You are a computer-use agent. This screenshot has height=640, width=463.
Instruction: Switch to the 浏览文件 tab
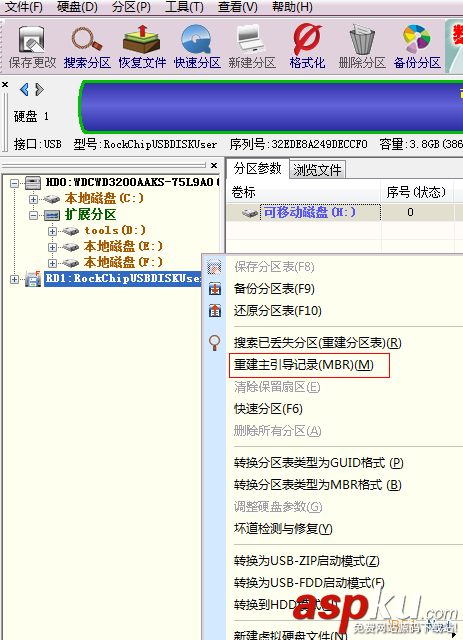tap(317, 169)
